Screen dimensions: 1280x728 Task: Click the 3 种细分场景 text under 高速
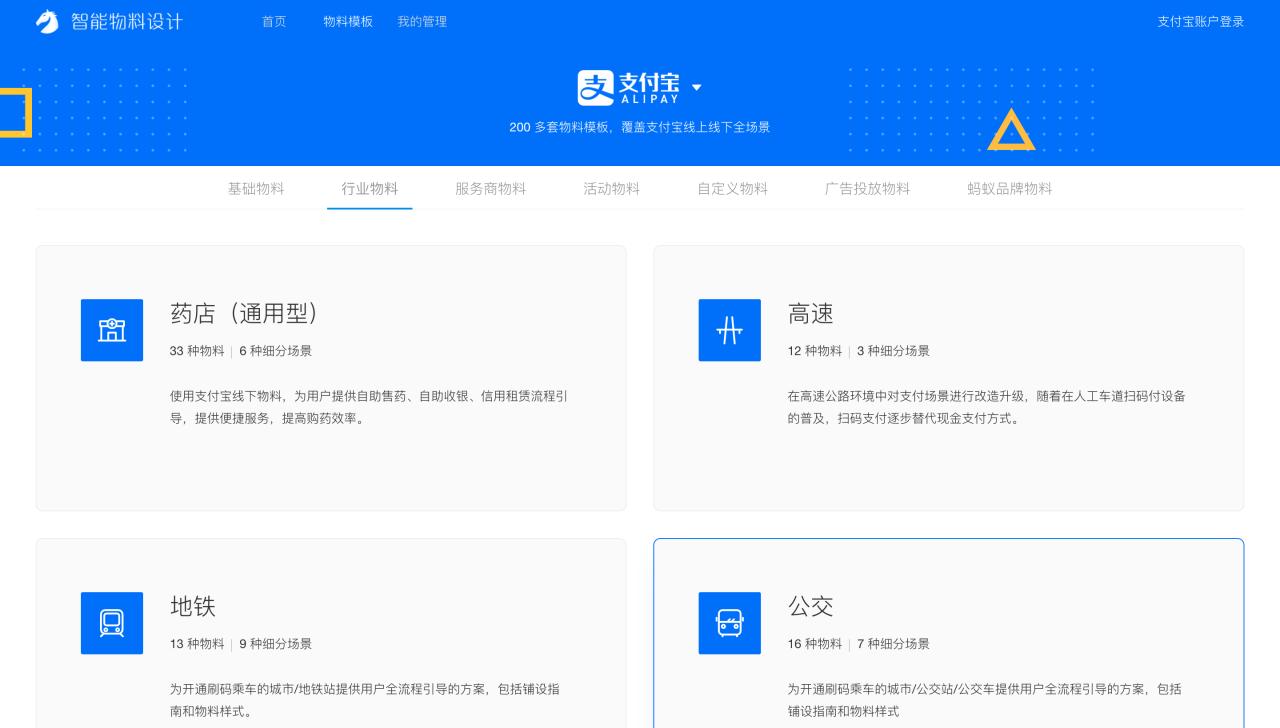tap(894, 351)
